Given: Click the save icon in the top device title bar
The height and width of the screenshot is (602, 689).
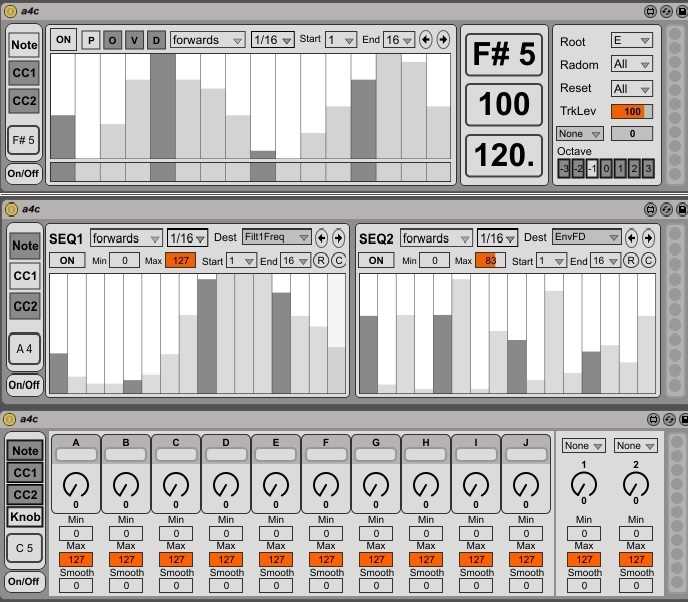Looking at the screenshot, I should click(682, 10).
